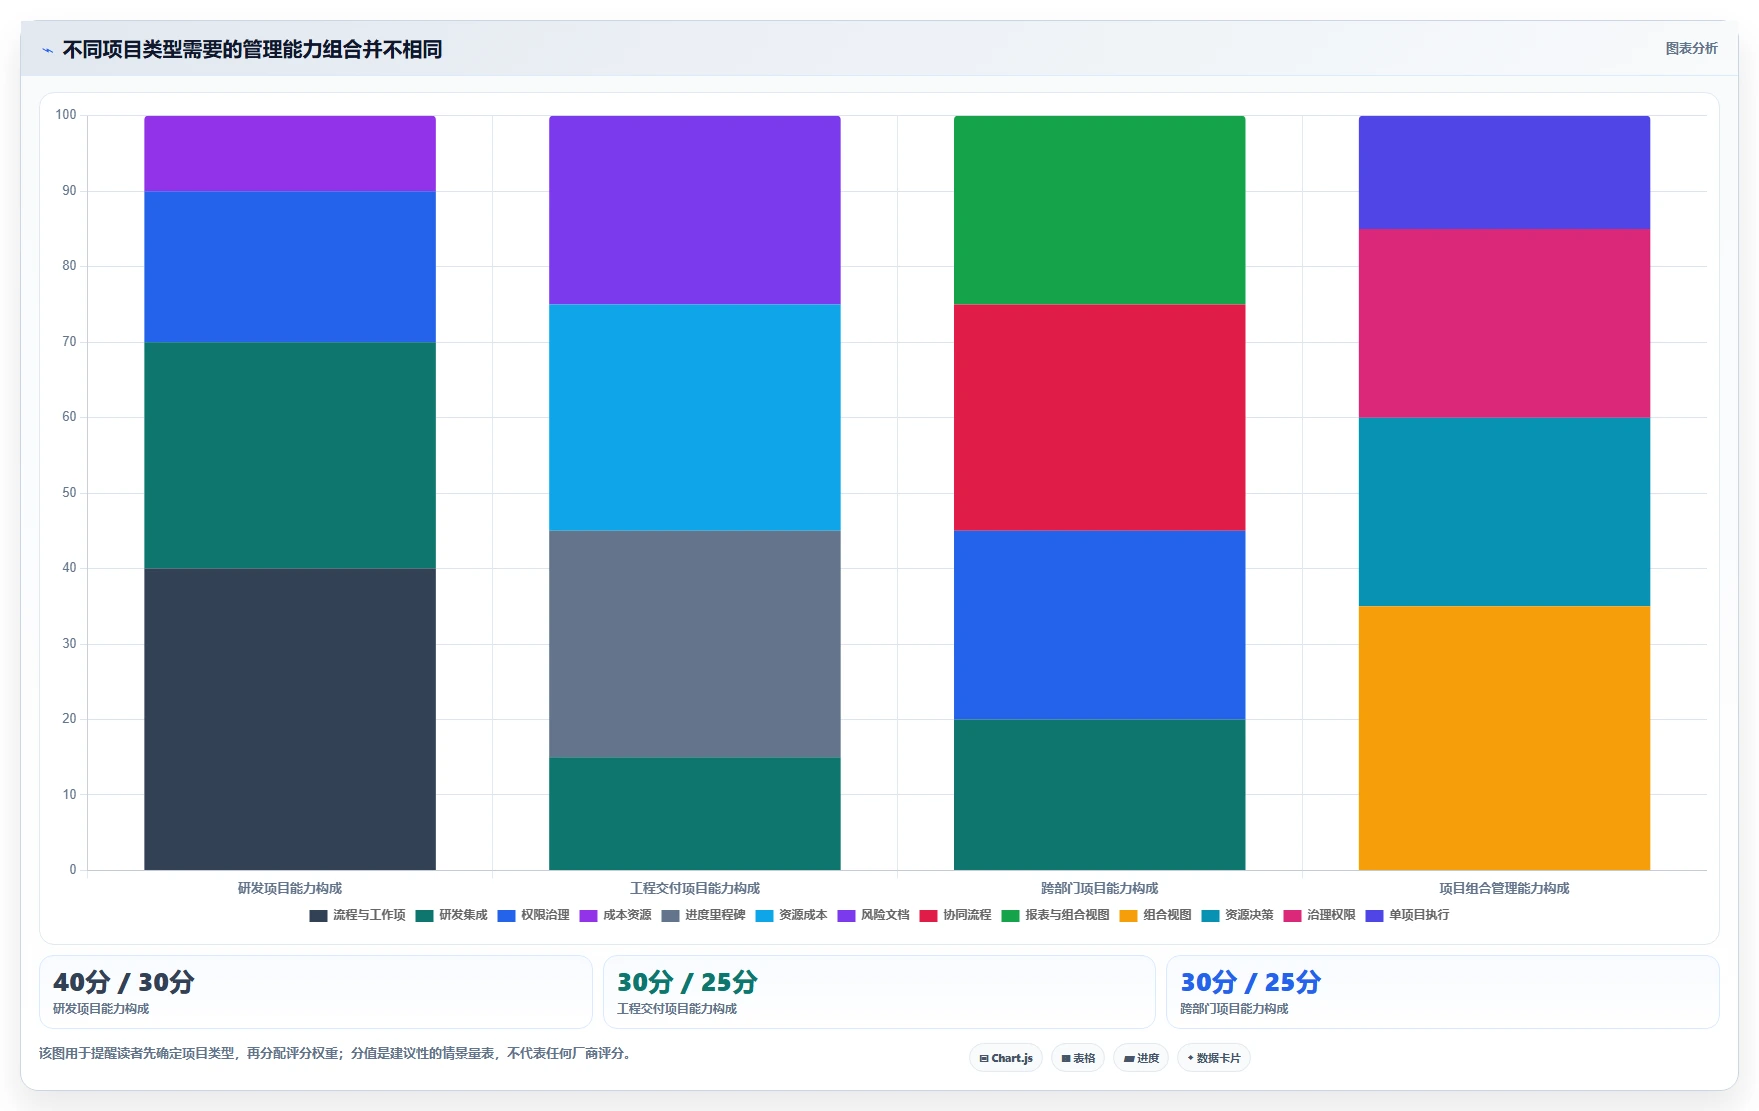The image size is (1759, 1111).
Task: Click the y-axis value 100
Action: [66, 115]
